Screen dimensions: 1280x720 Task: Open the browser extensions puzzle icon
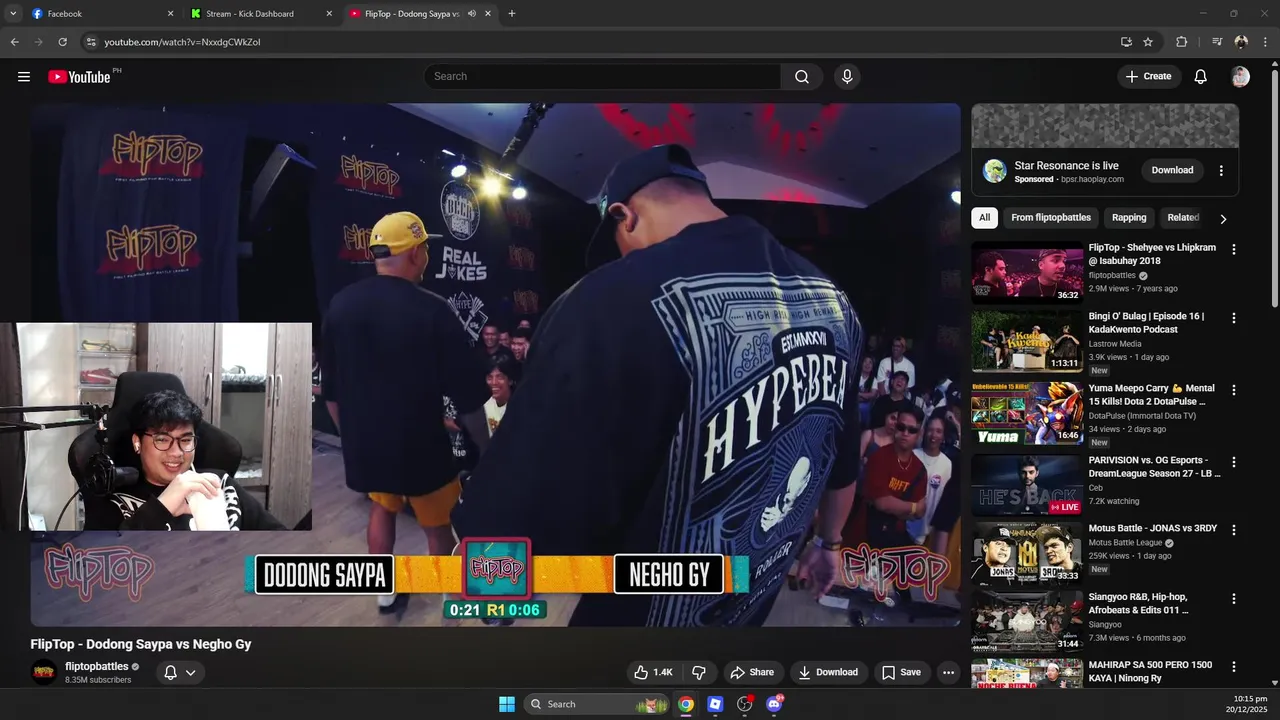tap(1182, 42)
